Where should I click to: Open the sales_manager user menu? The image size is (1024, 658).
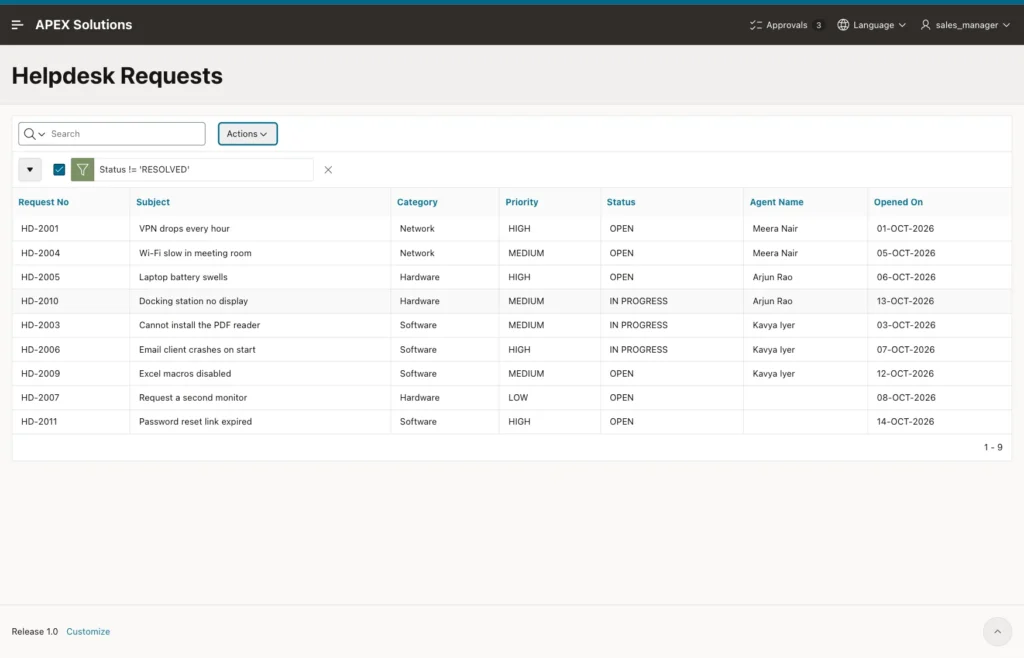(965, 25)
